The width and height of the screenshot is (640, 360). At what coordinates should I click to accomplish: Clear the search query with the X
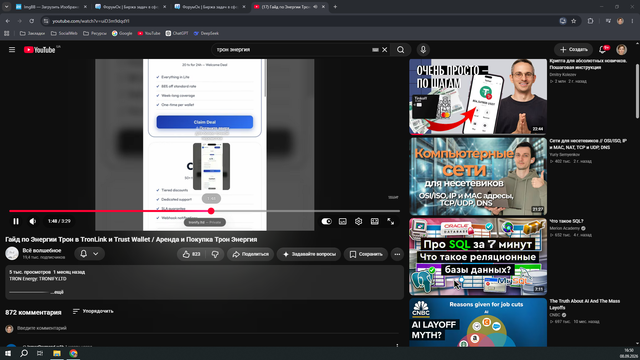384,50
